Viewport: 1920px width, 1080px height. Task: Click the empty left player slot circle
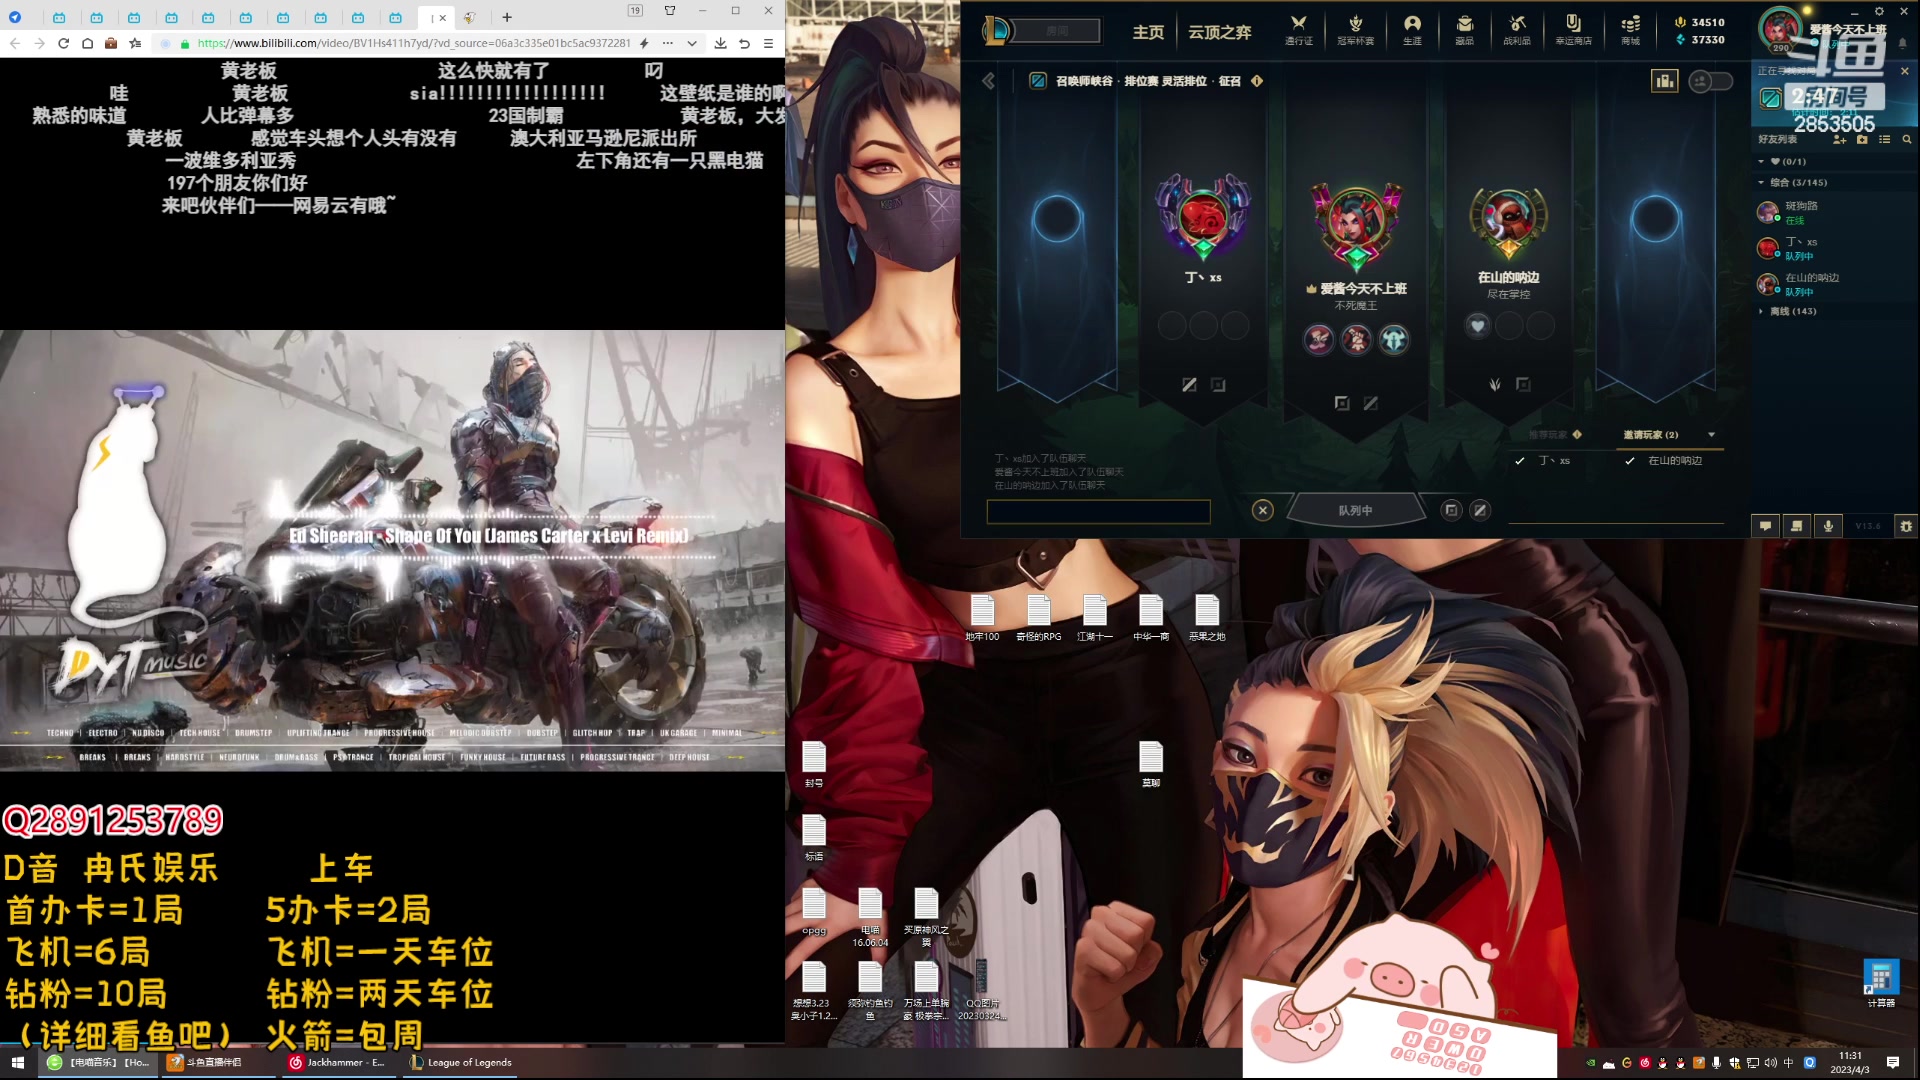[x=1057, y=218]
